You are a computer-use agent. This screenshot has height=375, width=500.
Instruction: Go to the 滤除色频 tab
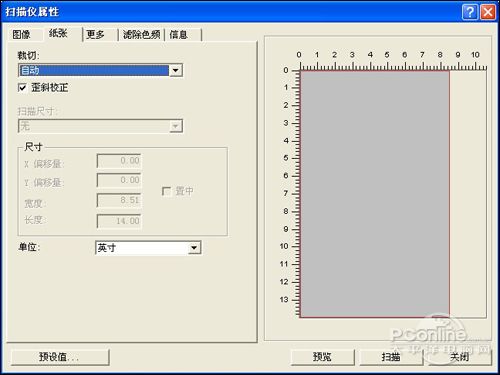(142, 34)
